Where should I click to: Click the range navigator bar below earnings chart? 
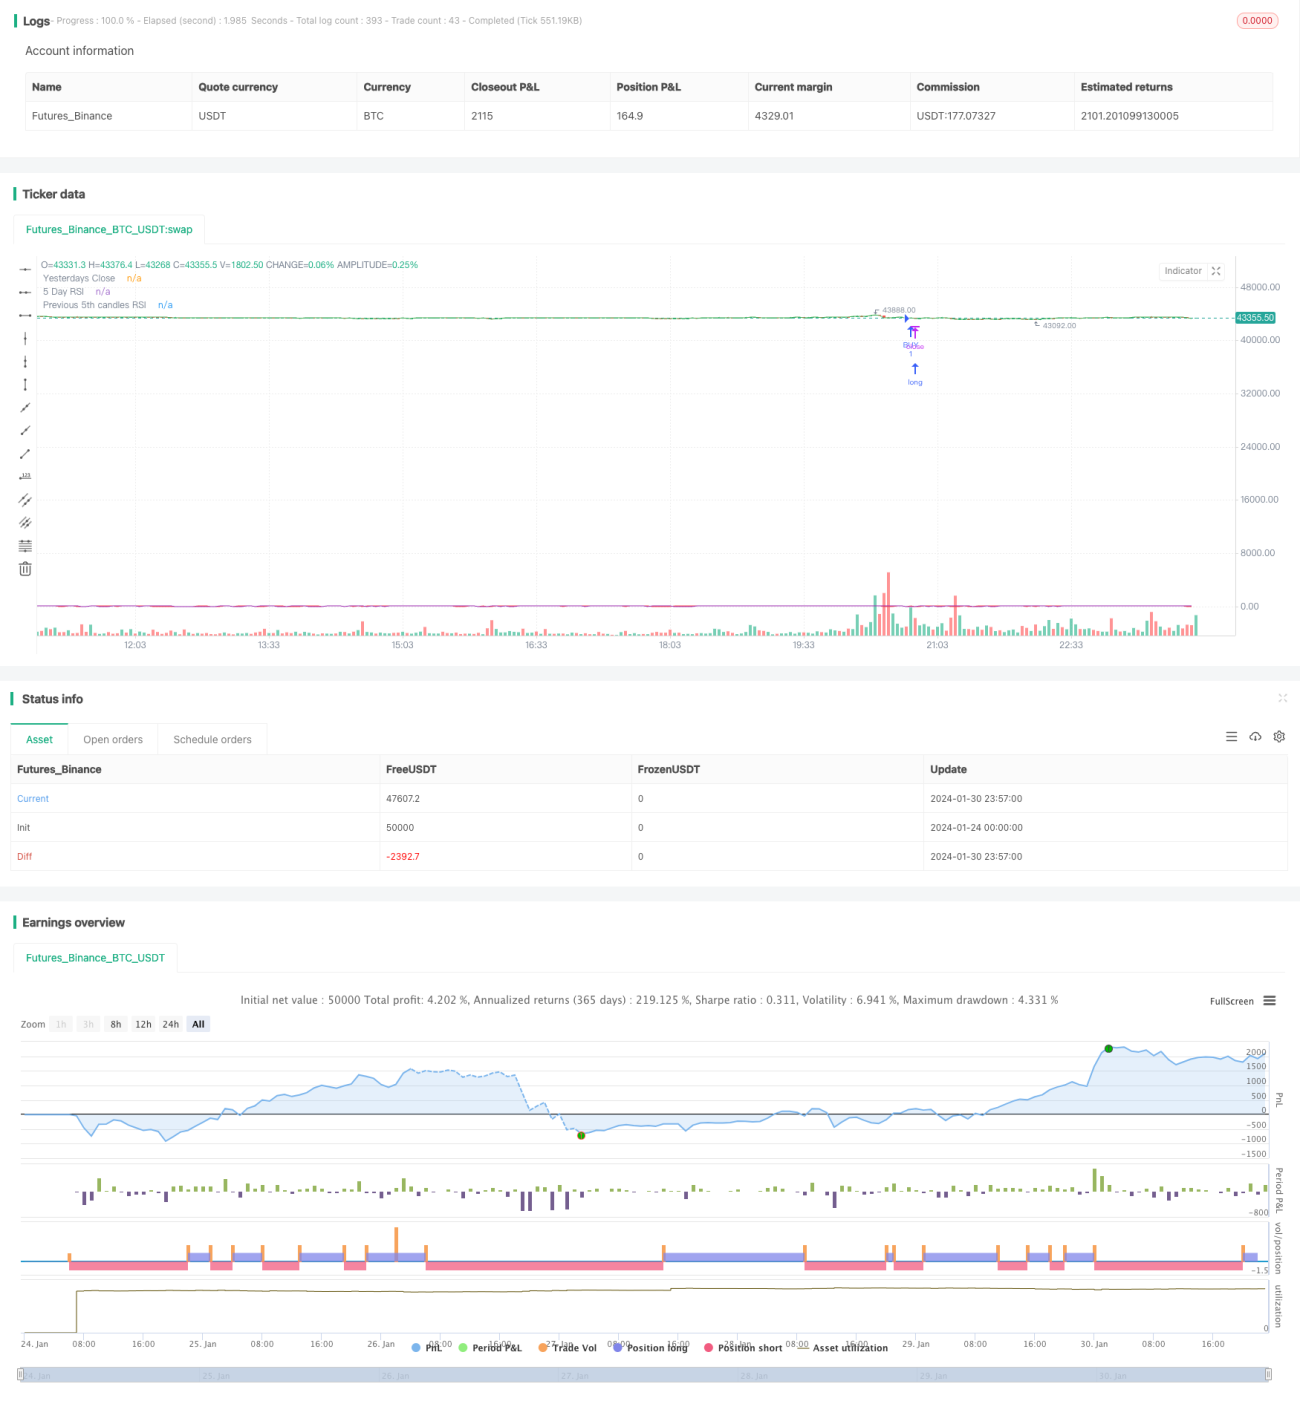(x=644, y=1375)
